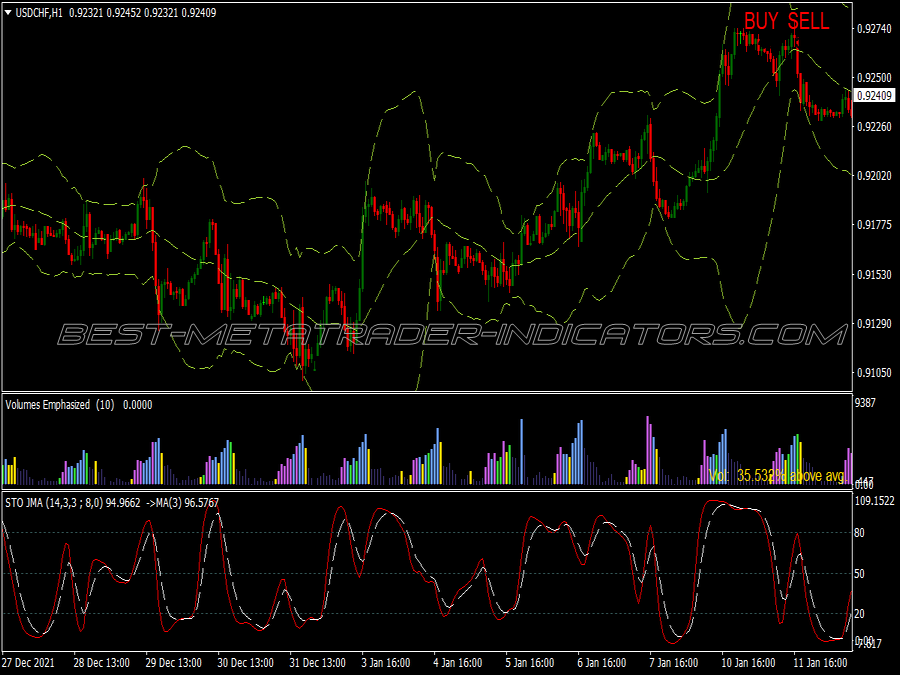Screen dimensions: 900x675
Task: Click the 7 Jan 16:00 time axis label
Action: (x=673, y=662)
